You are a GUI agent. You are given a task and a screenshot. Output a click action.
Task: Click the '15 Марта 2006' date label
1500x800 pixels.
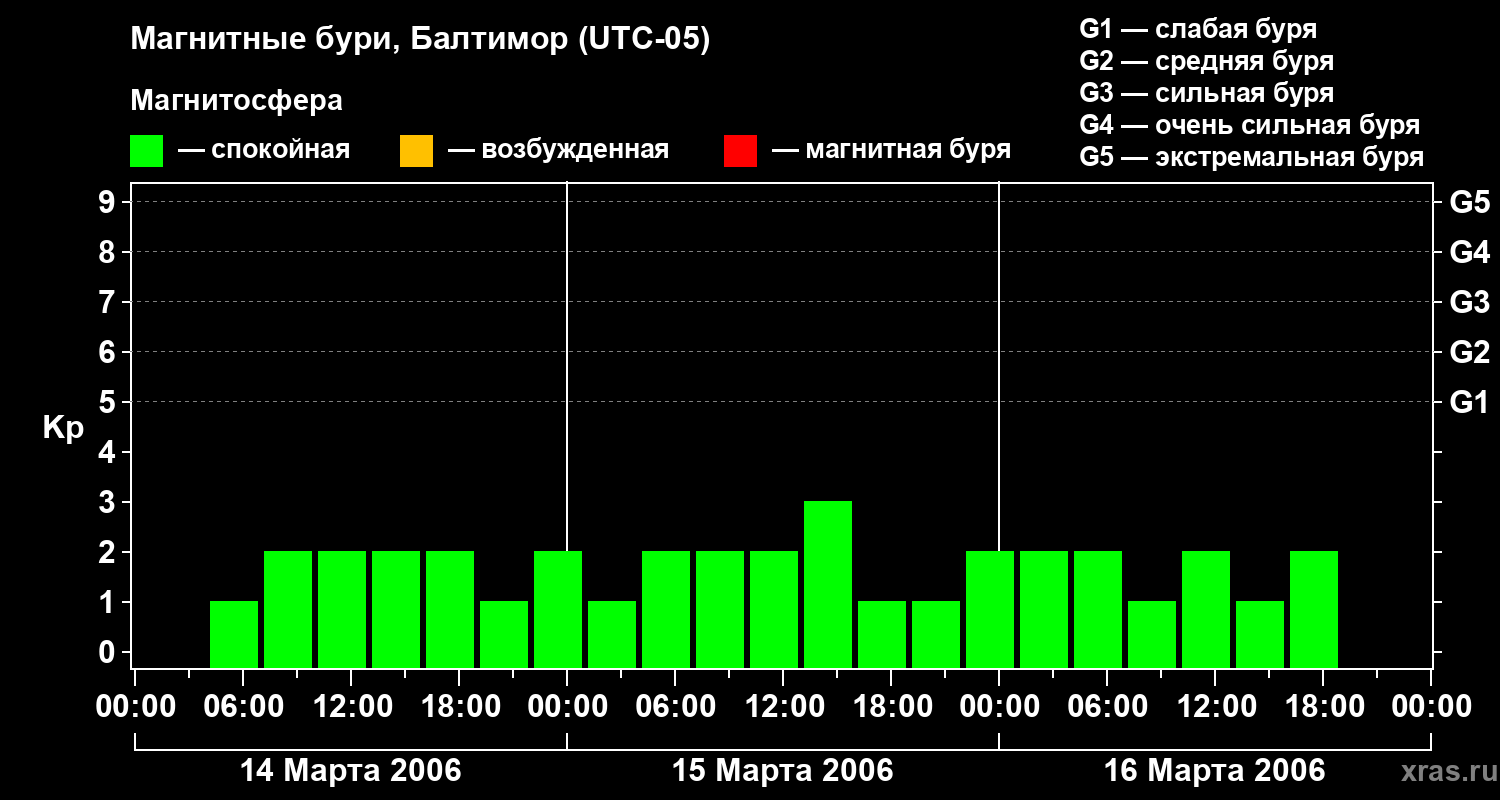(782, 771)
